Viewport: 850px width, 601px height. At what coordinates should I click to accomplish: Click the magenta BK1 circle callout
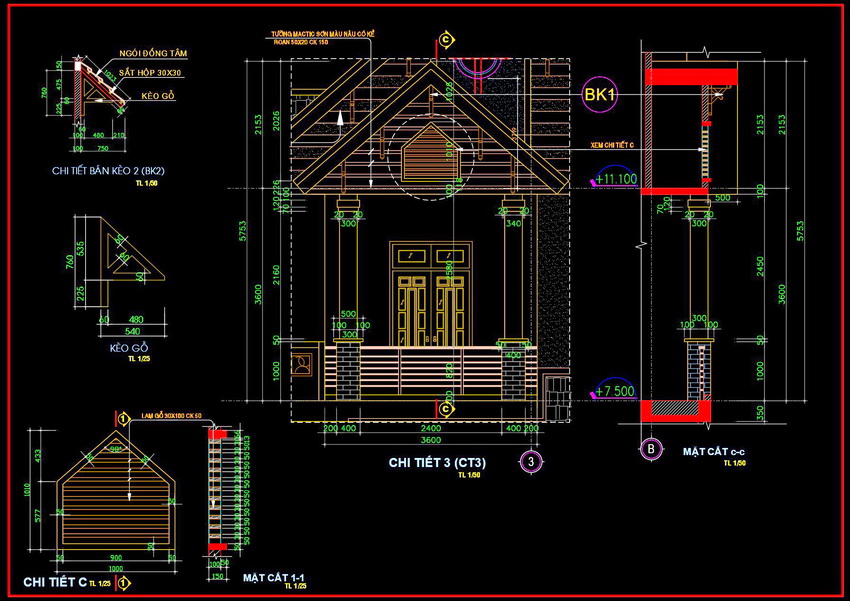click(x=601, y=96)
